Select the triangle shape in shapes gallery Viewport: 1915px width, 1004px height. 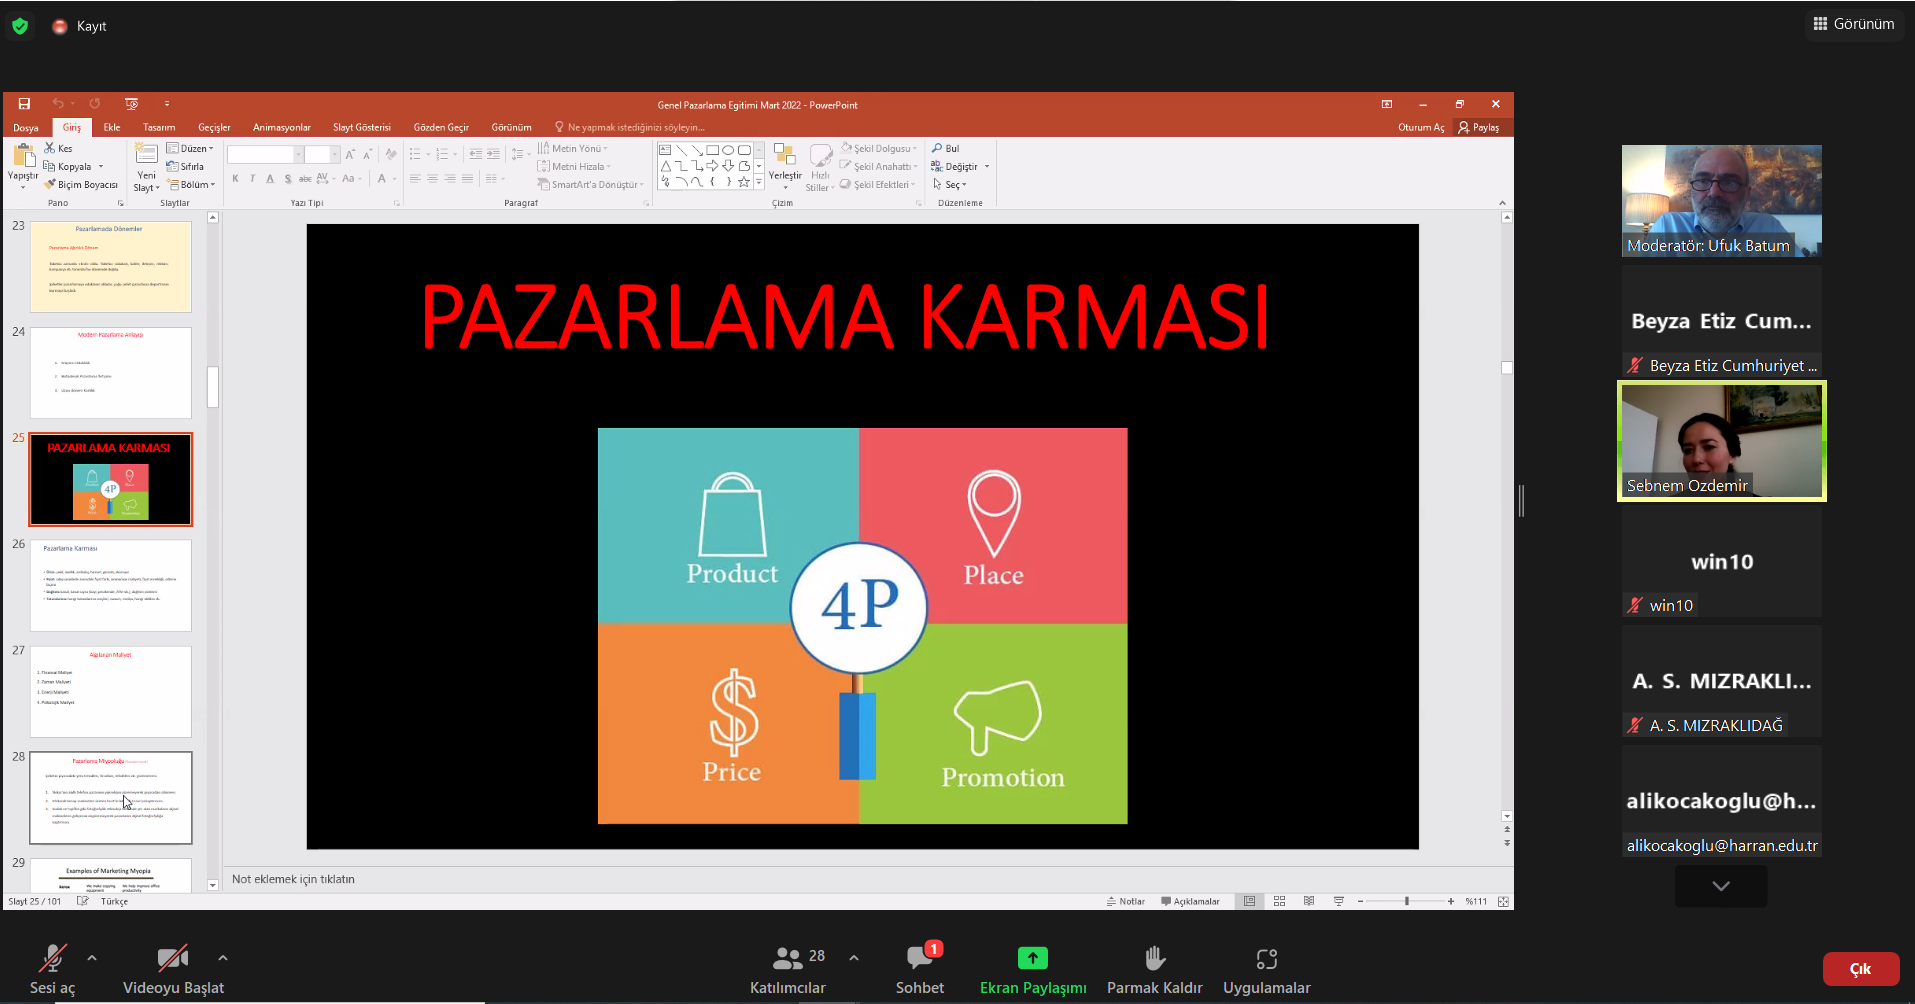tap(665, 166)
